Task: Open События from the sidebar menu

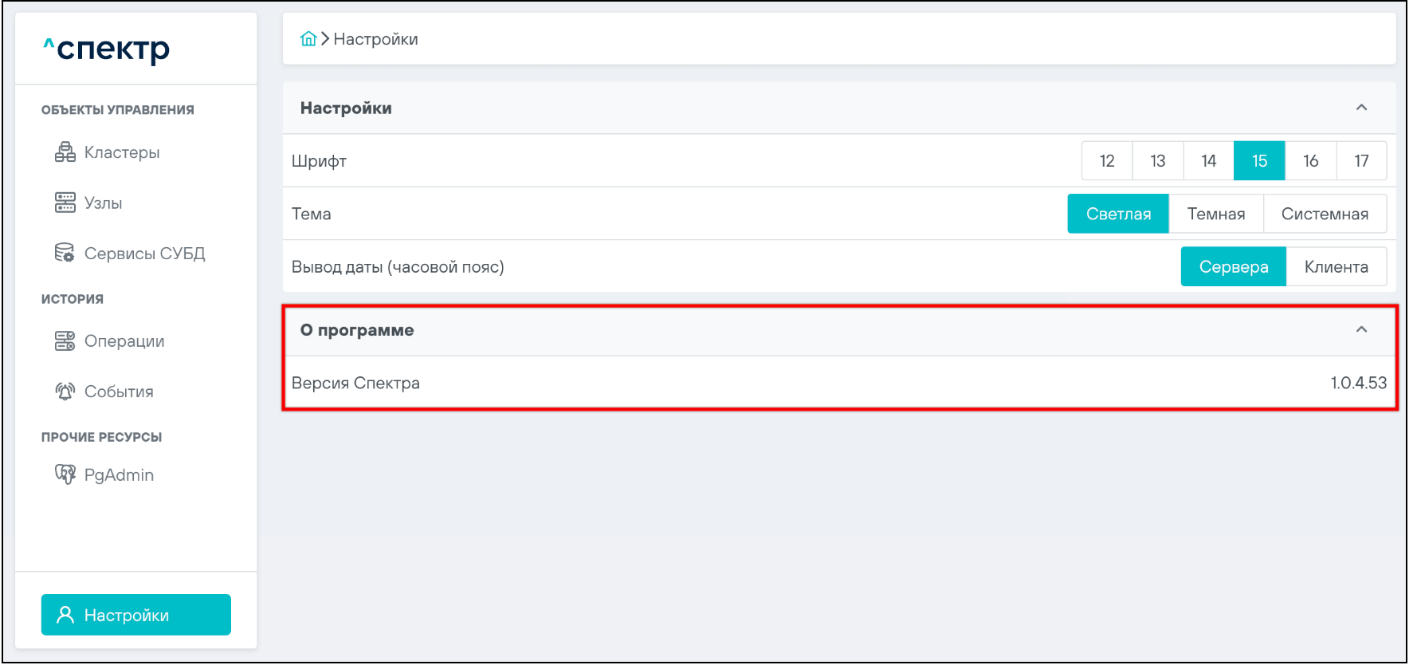Action: 118,391
